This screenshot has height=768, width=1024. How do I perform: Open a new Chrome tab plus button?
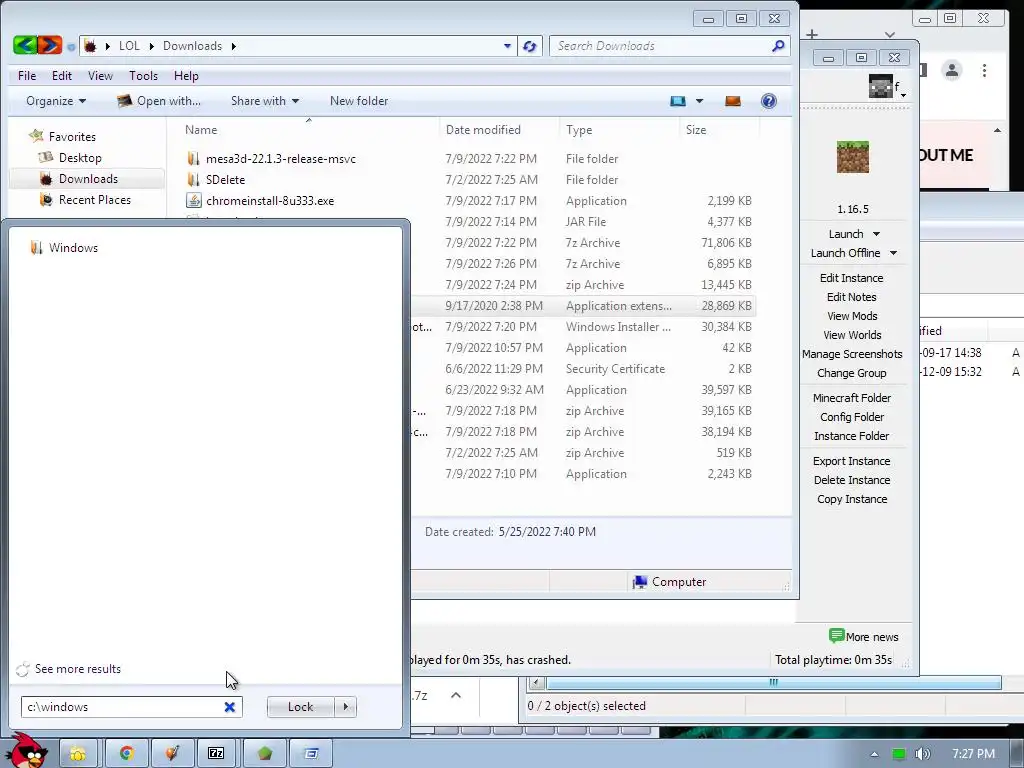point(812,34)
